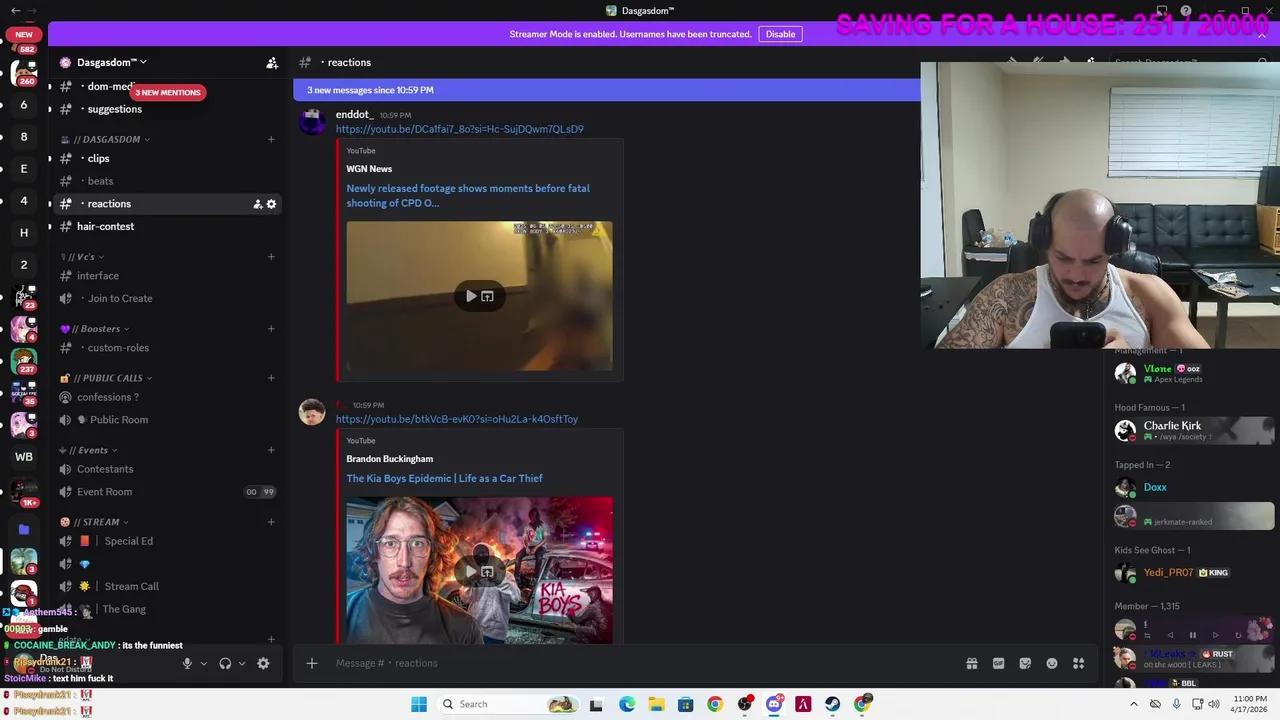This screenshot has width=1280, height=720.
Task: Open File Explorer from the taskbar
Action: pos(656,704)
